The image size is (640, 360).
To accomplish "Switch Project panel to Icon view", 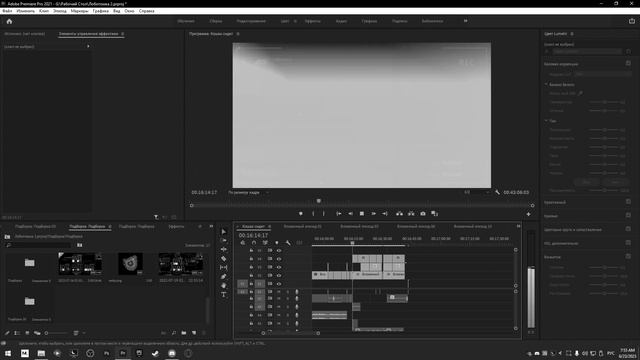I will click(x=27, y=333).
